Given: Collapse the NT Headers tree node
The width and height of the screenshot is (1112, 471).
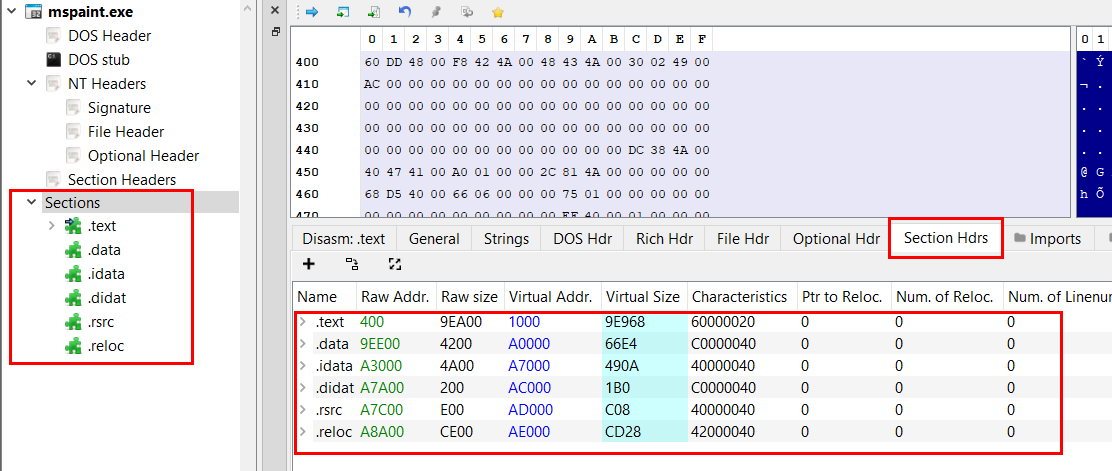Looking at the screenshot, I should [31, 83].
